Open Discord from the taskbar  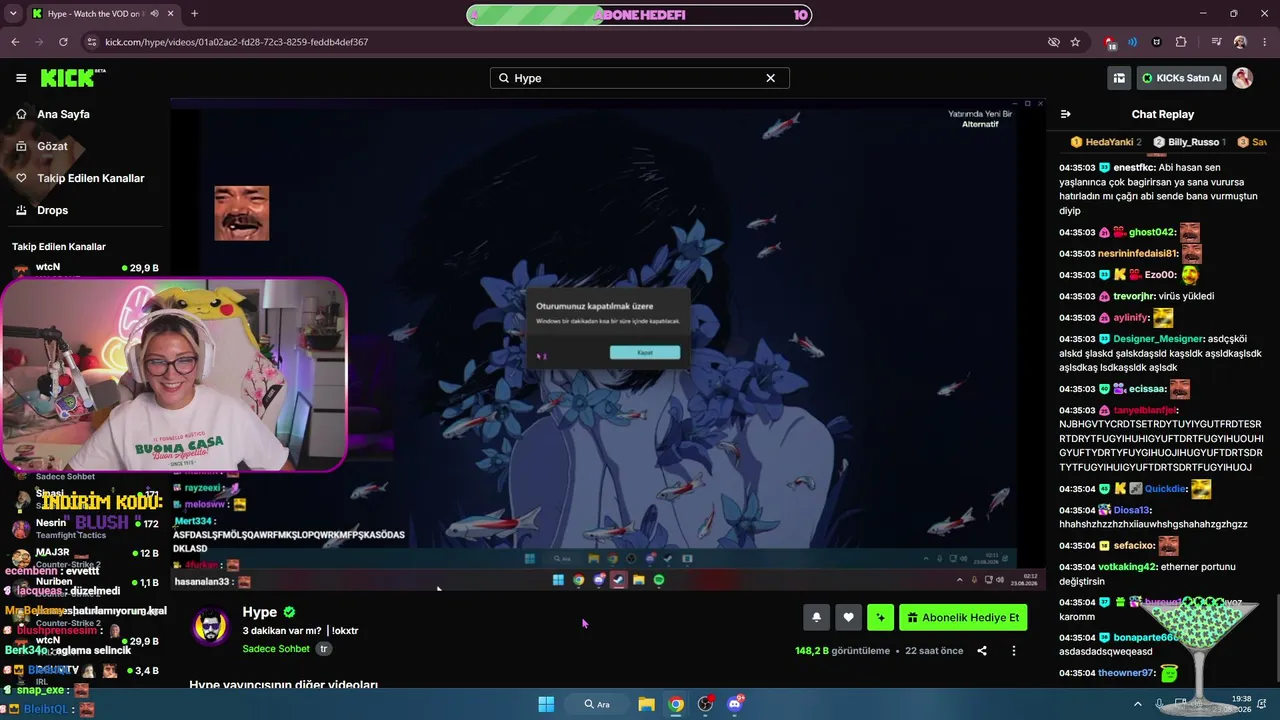[735, 704]
